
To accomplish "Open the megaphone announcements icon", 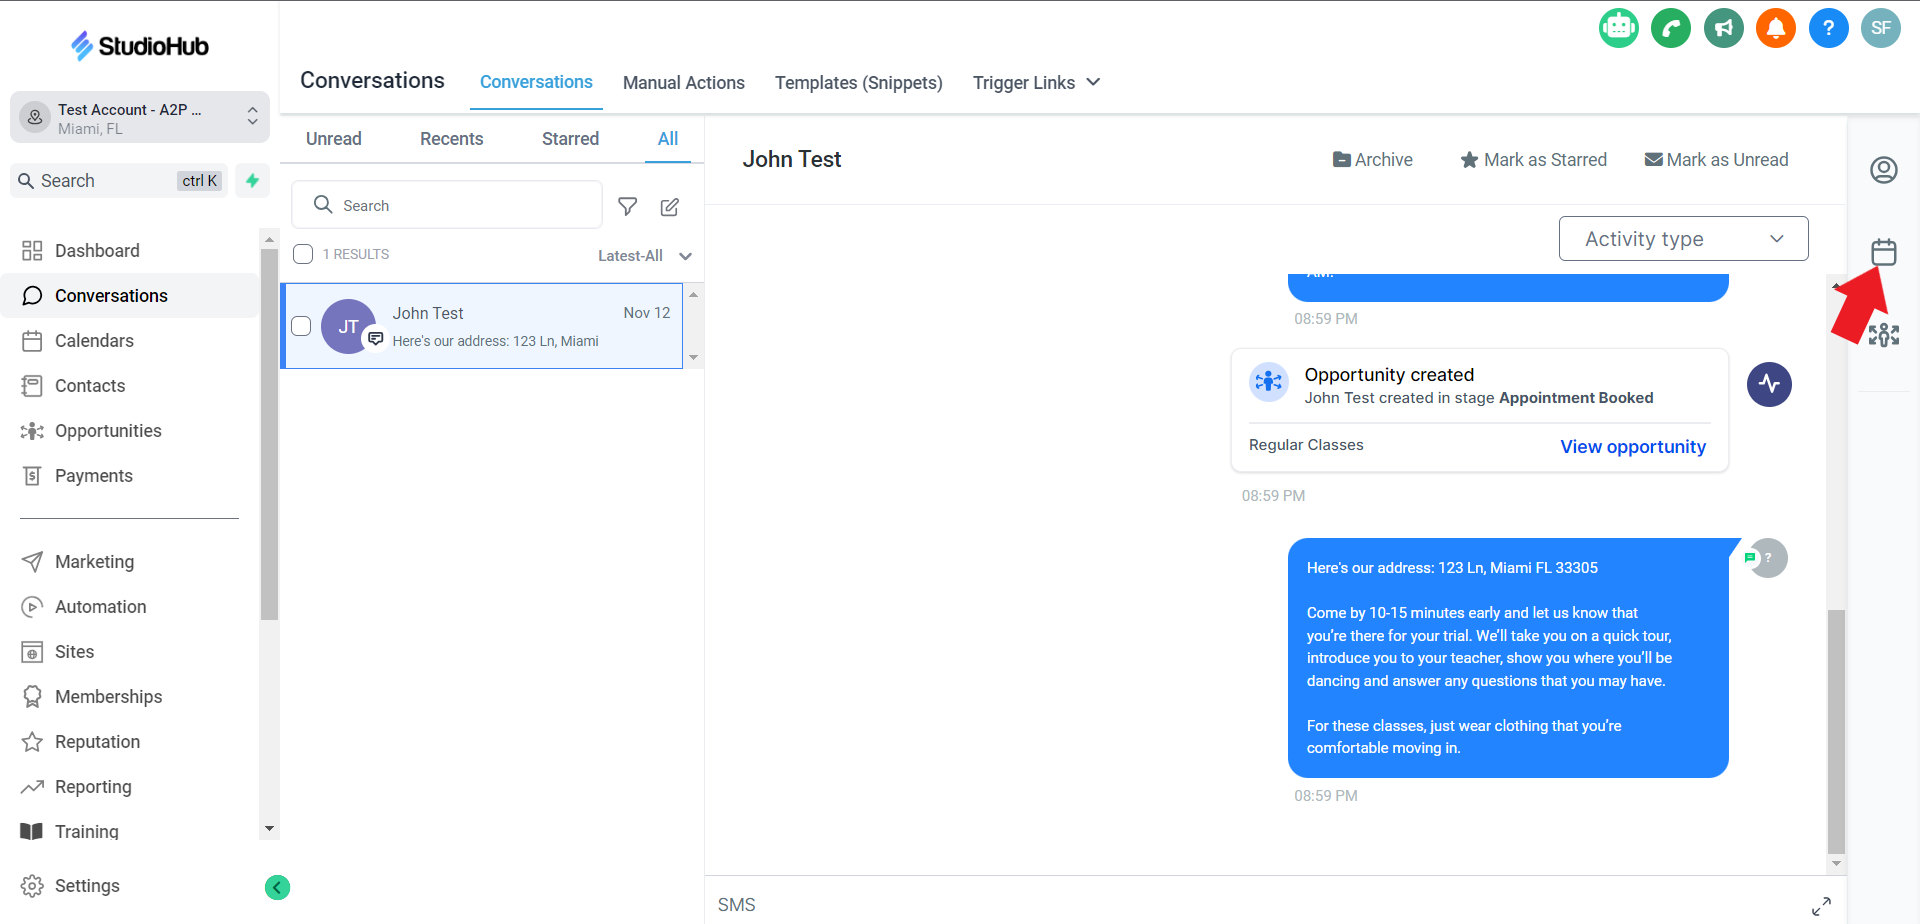I will (x=1724, y=28).
